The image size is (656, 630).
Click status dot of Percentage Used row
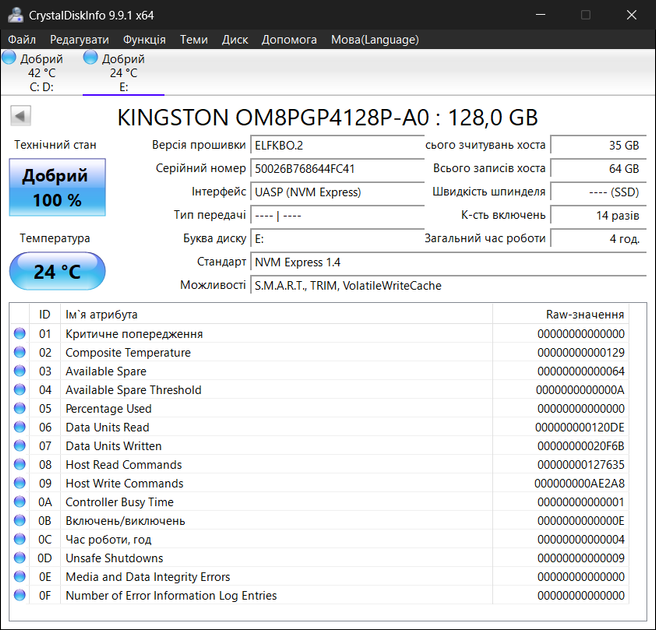[20, 408]
